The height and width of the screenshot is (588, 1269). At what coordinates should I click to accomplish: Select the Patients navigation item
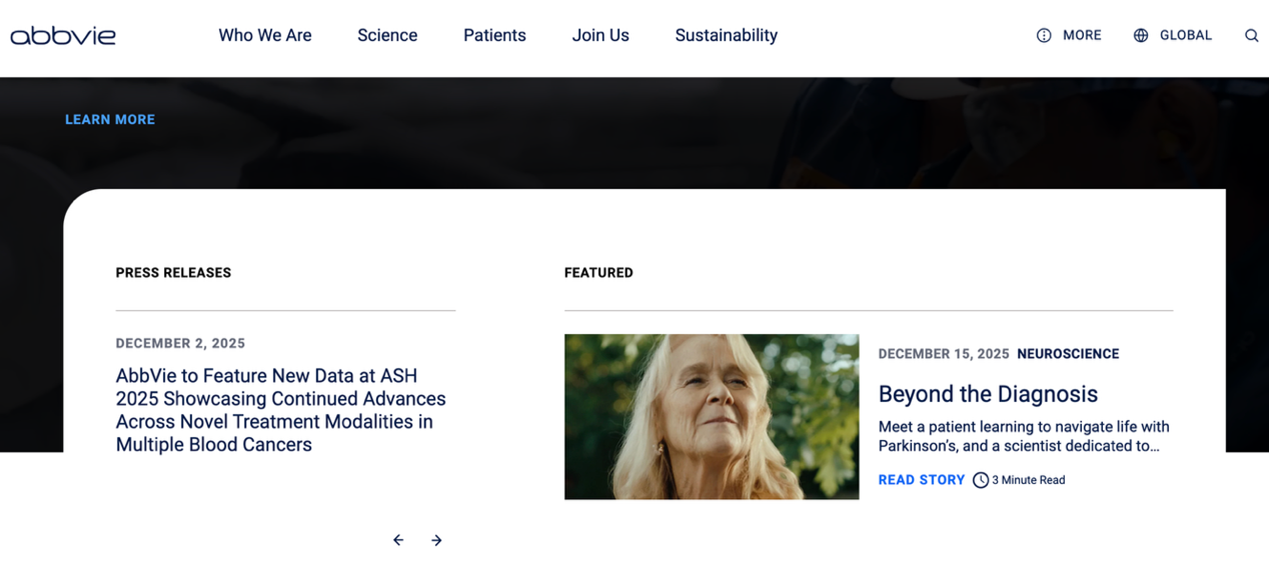pyautogui.click(x=494, y=35)
